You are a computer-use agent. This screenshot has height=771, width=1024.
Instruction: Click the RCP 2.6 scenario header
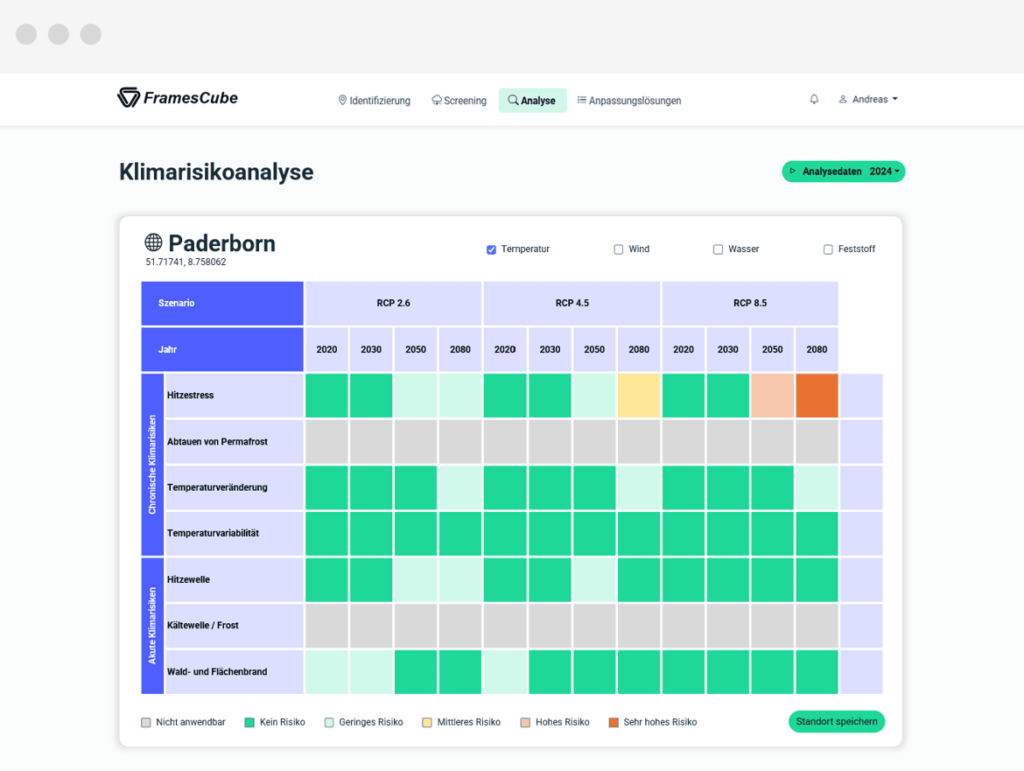393,303
